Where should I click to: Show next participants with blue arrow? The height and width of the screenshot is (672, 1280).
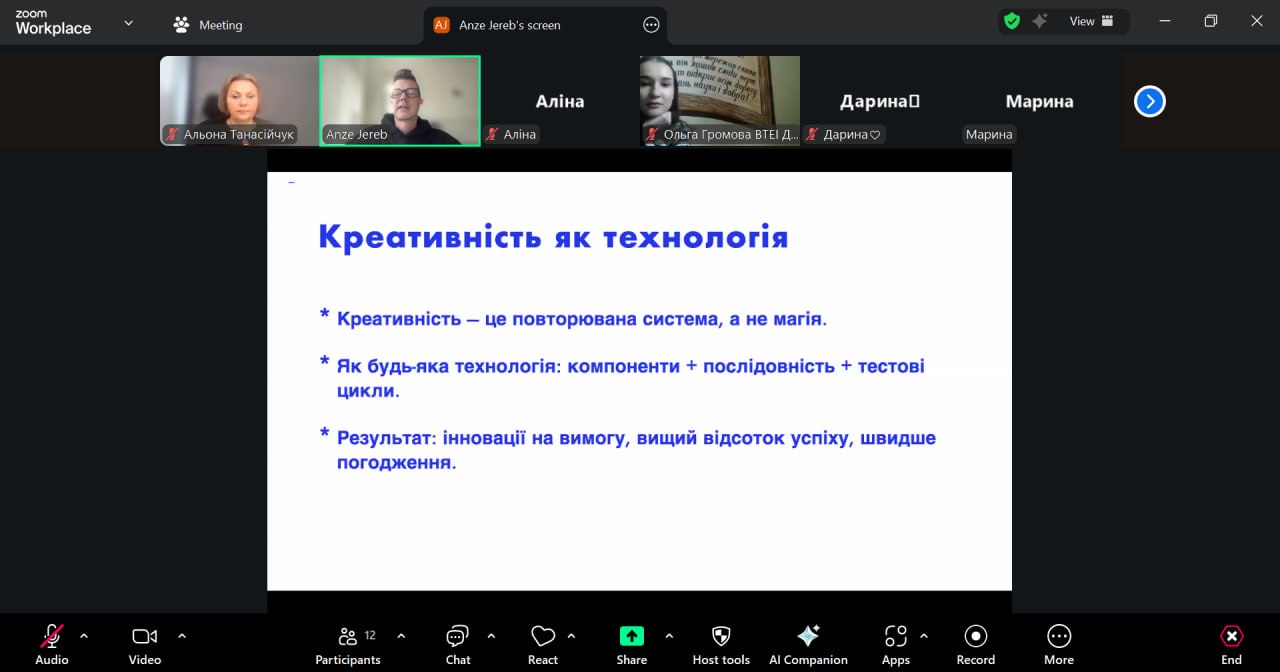point(1149,101)
